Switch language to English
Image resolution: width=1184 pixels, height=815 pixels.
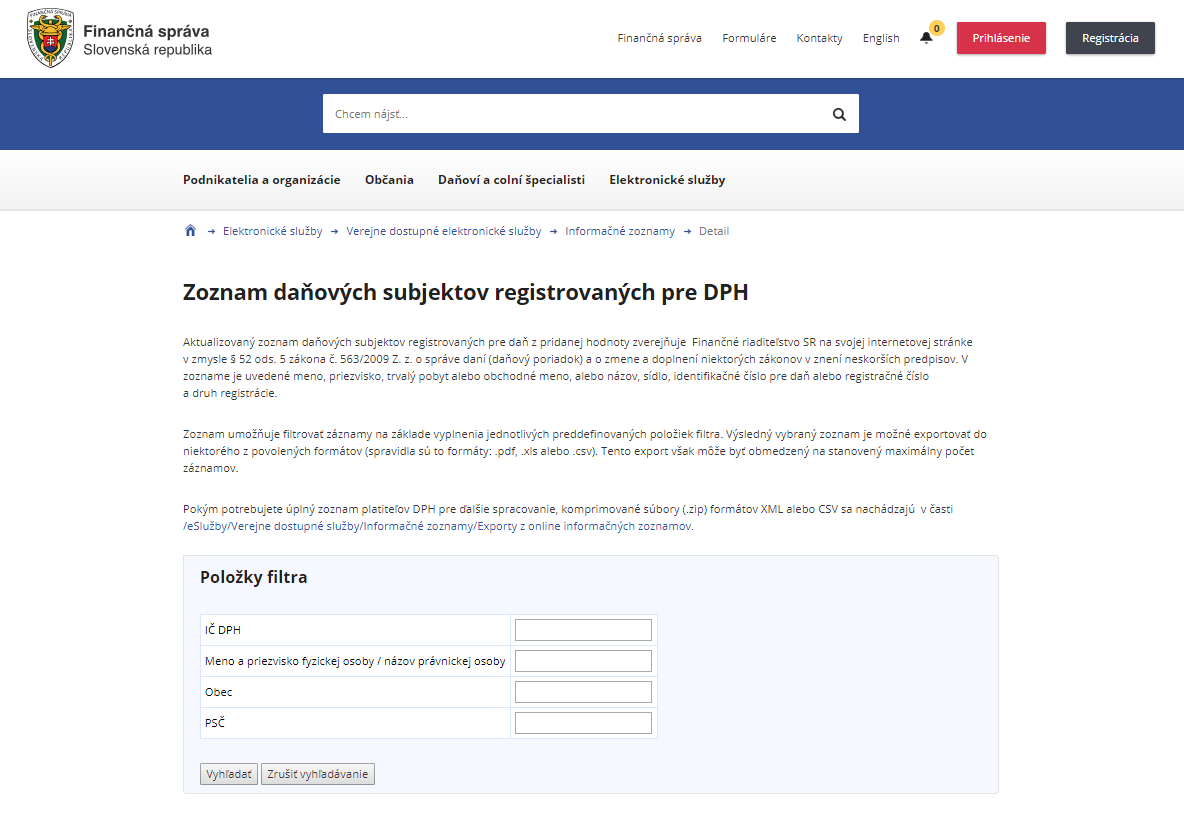881,38
